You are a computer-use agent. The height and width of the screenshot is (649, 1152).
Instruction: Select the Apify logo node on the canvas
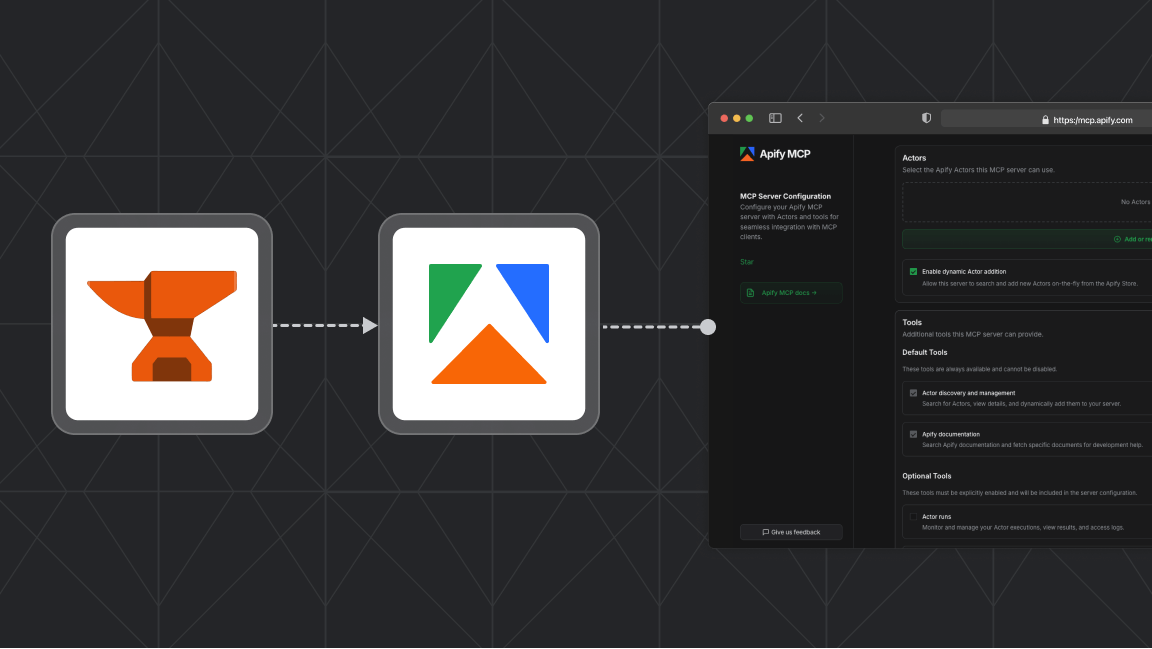click(x=489, y=325)
